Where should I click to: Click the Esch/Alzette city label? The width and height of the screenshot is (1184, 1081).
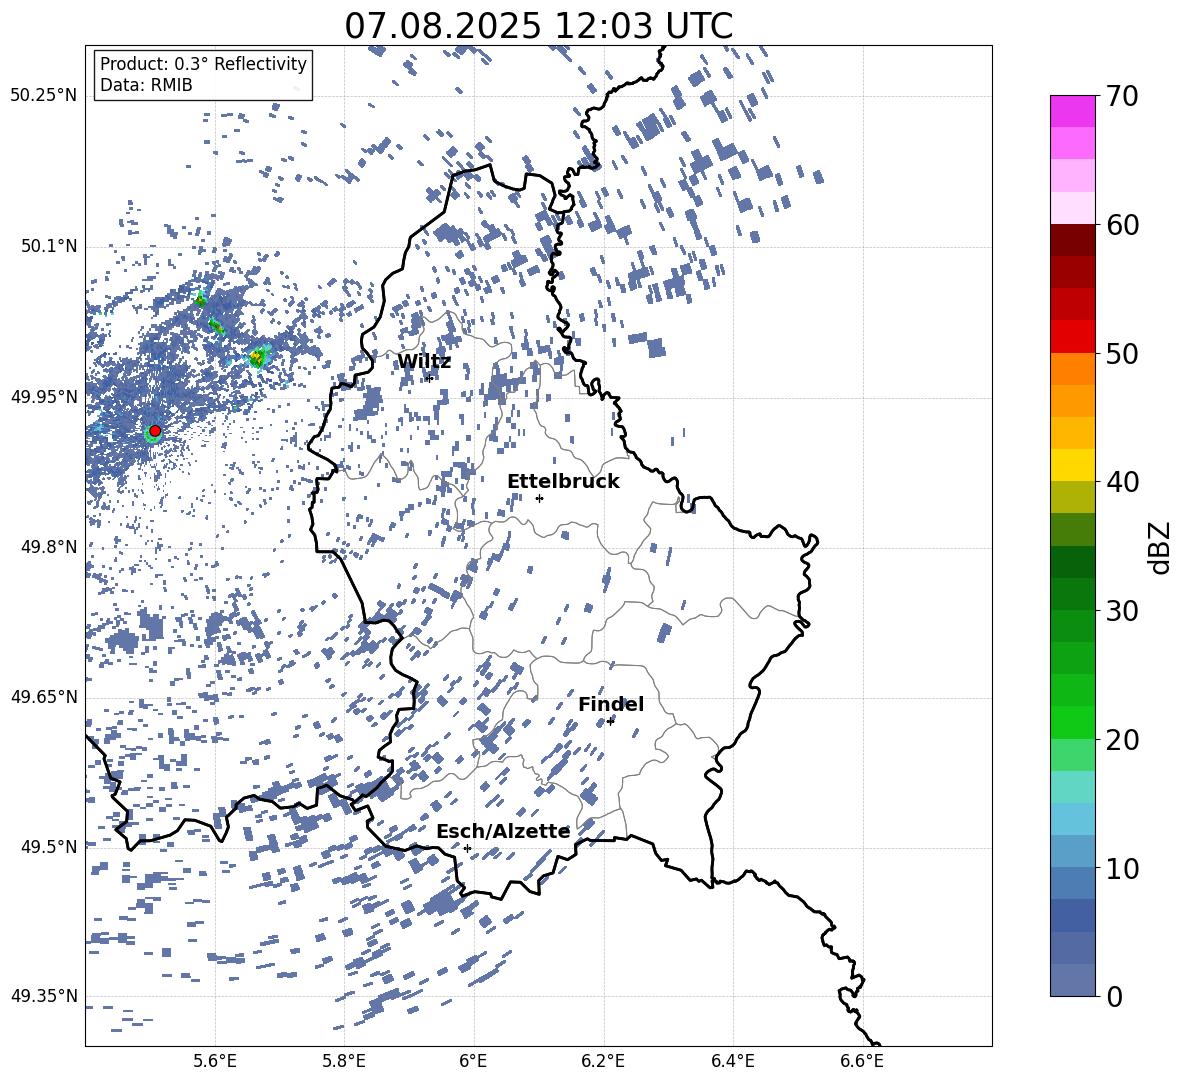(503, 831)
